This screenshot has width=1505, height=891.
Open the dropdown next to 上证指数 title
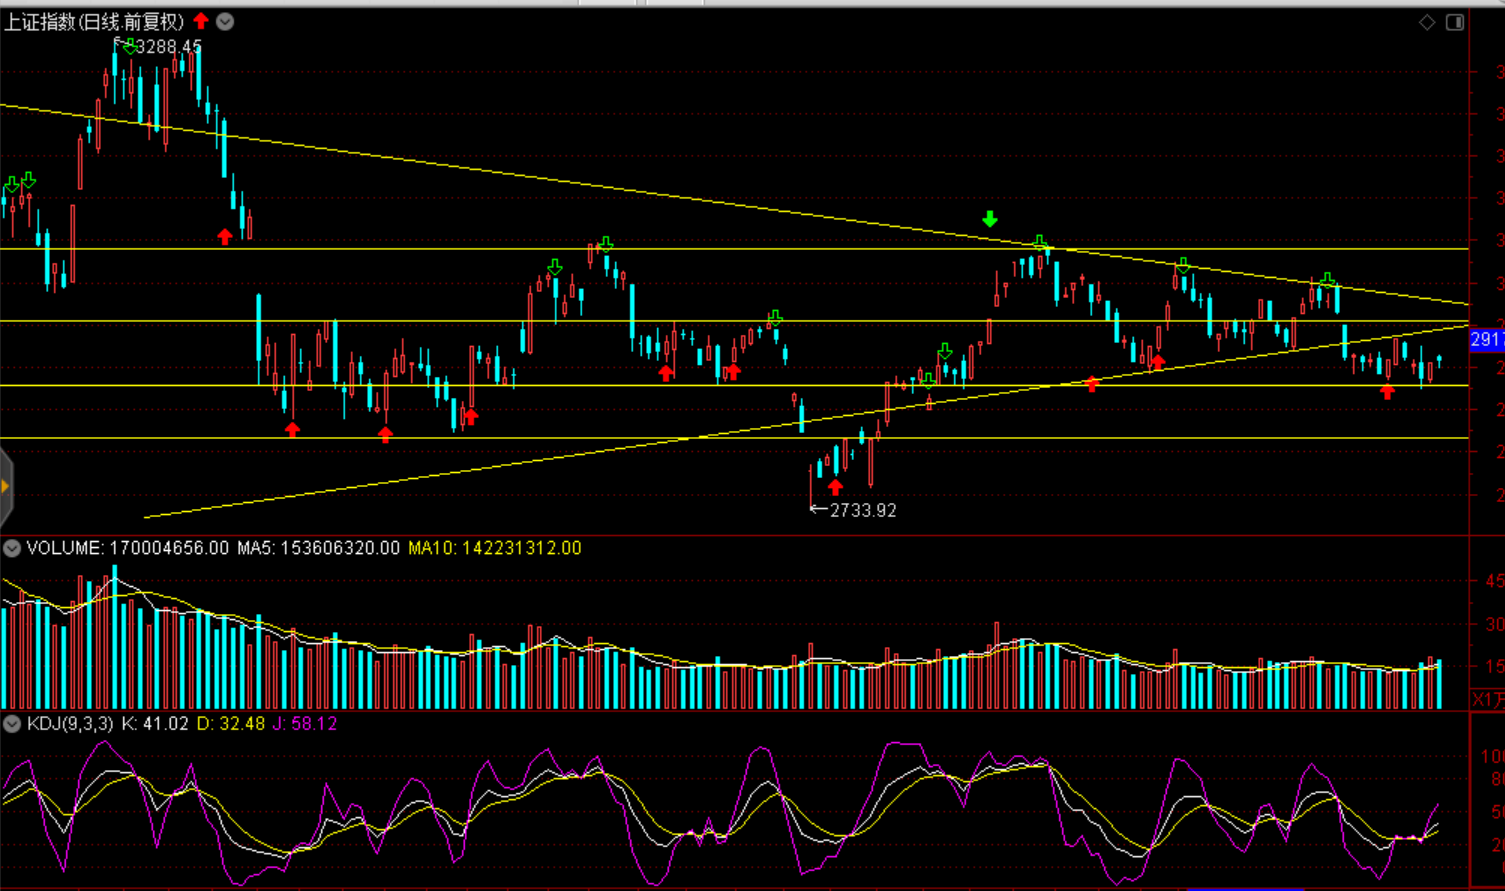pyautogui.click(x=225, y=21)
